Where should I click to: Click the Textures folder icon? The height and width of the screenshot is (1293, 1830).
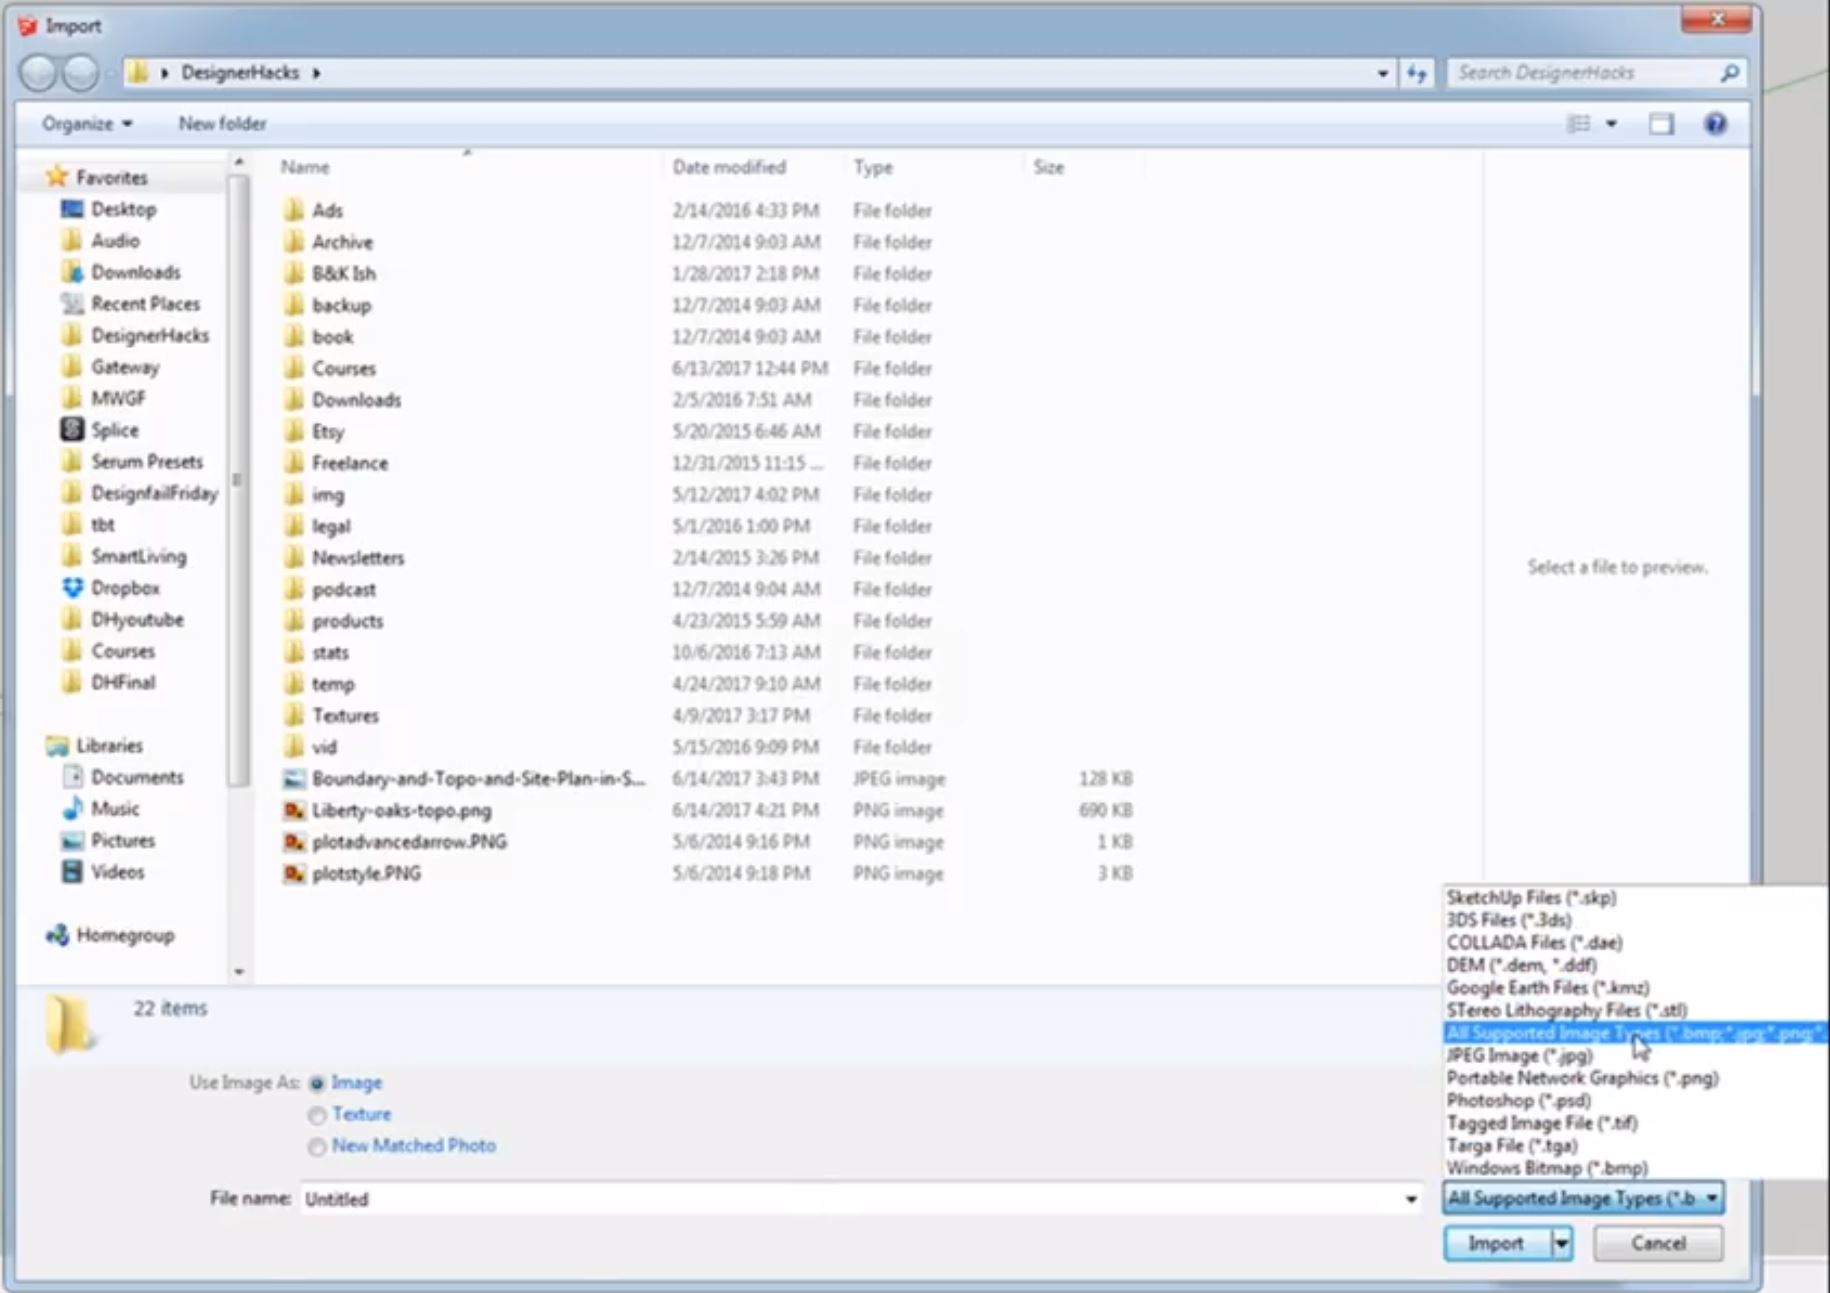[x=294, y=716]
